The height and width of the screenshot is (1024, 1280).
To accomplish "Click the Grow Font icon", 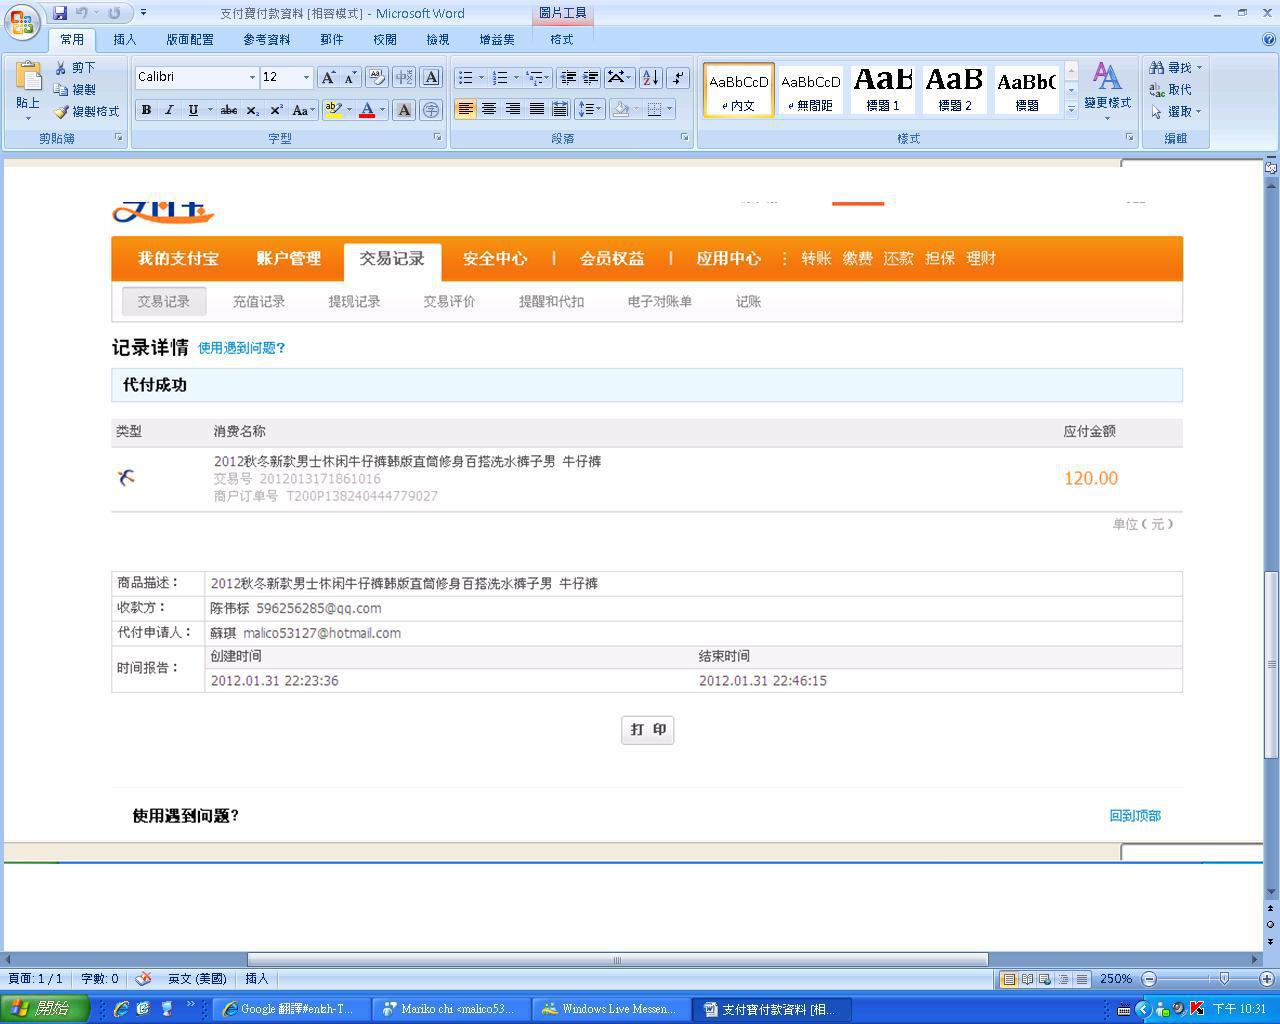I will 327,77.
